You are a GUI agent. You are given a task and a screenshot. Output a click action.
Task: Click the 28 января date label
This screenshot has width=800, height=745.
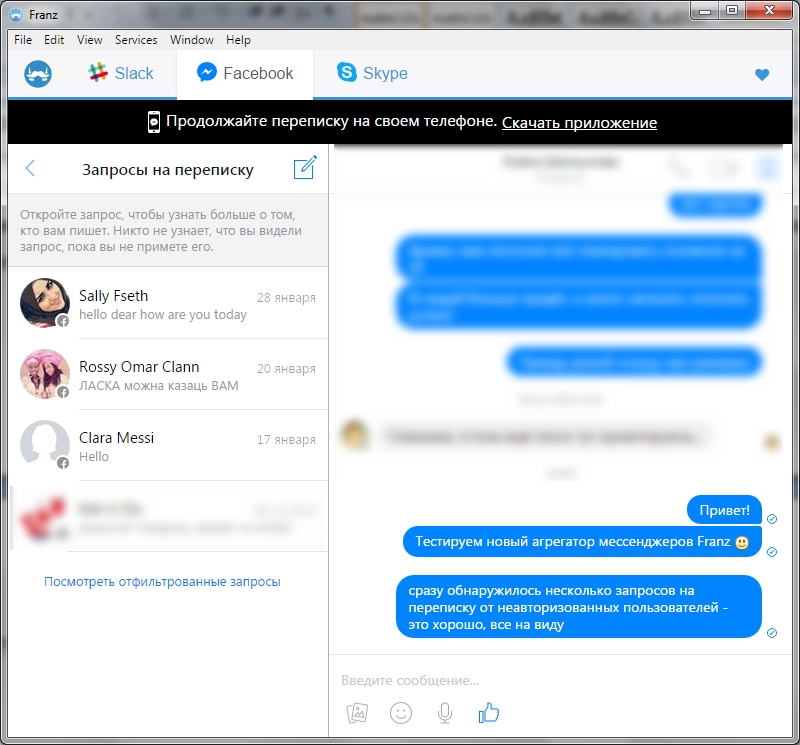click(286, 297)
